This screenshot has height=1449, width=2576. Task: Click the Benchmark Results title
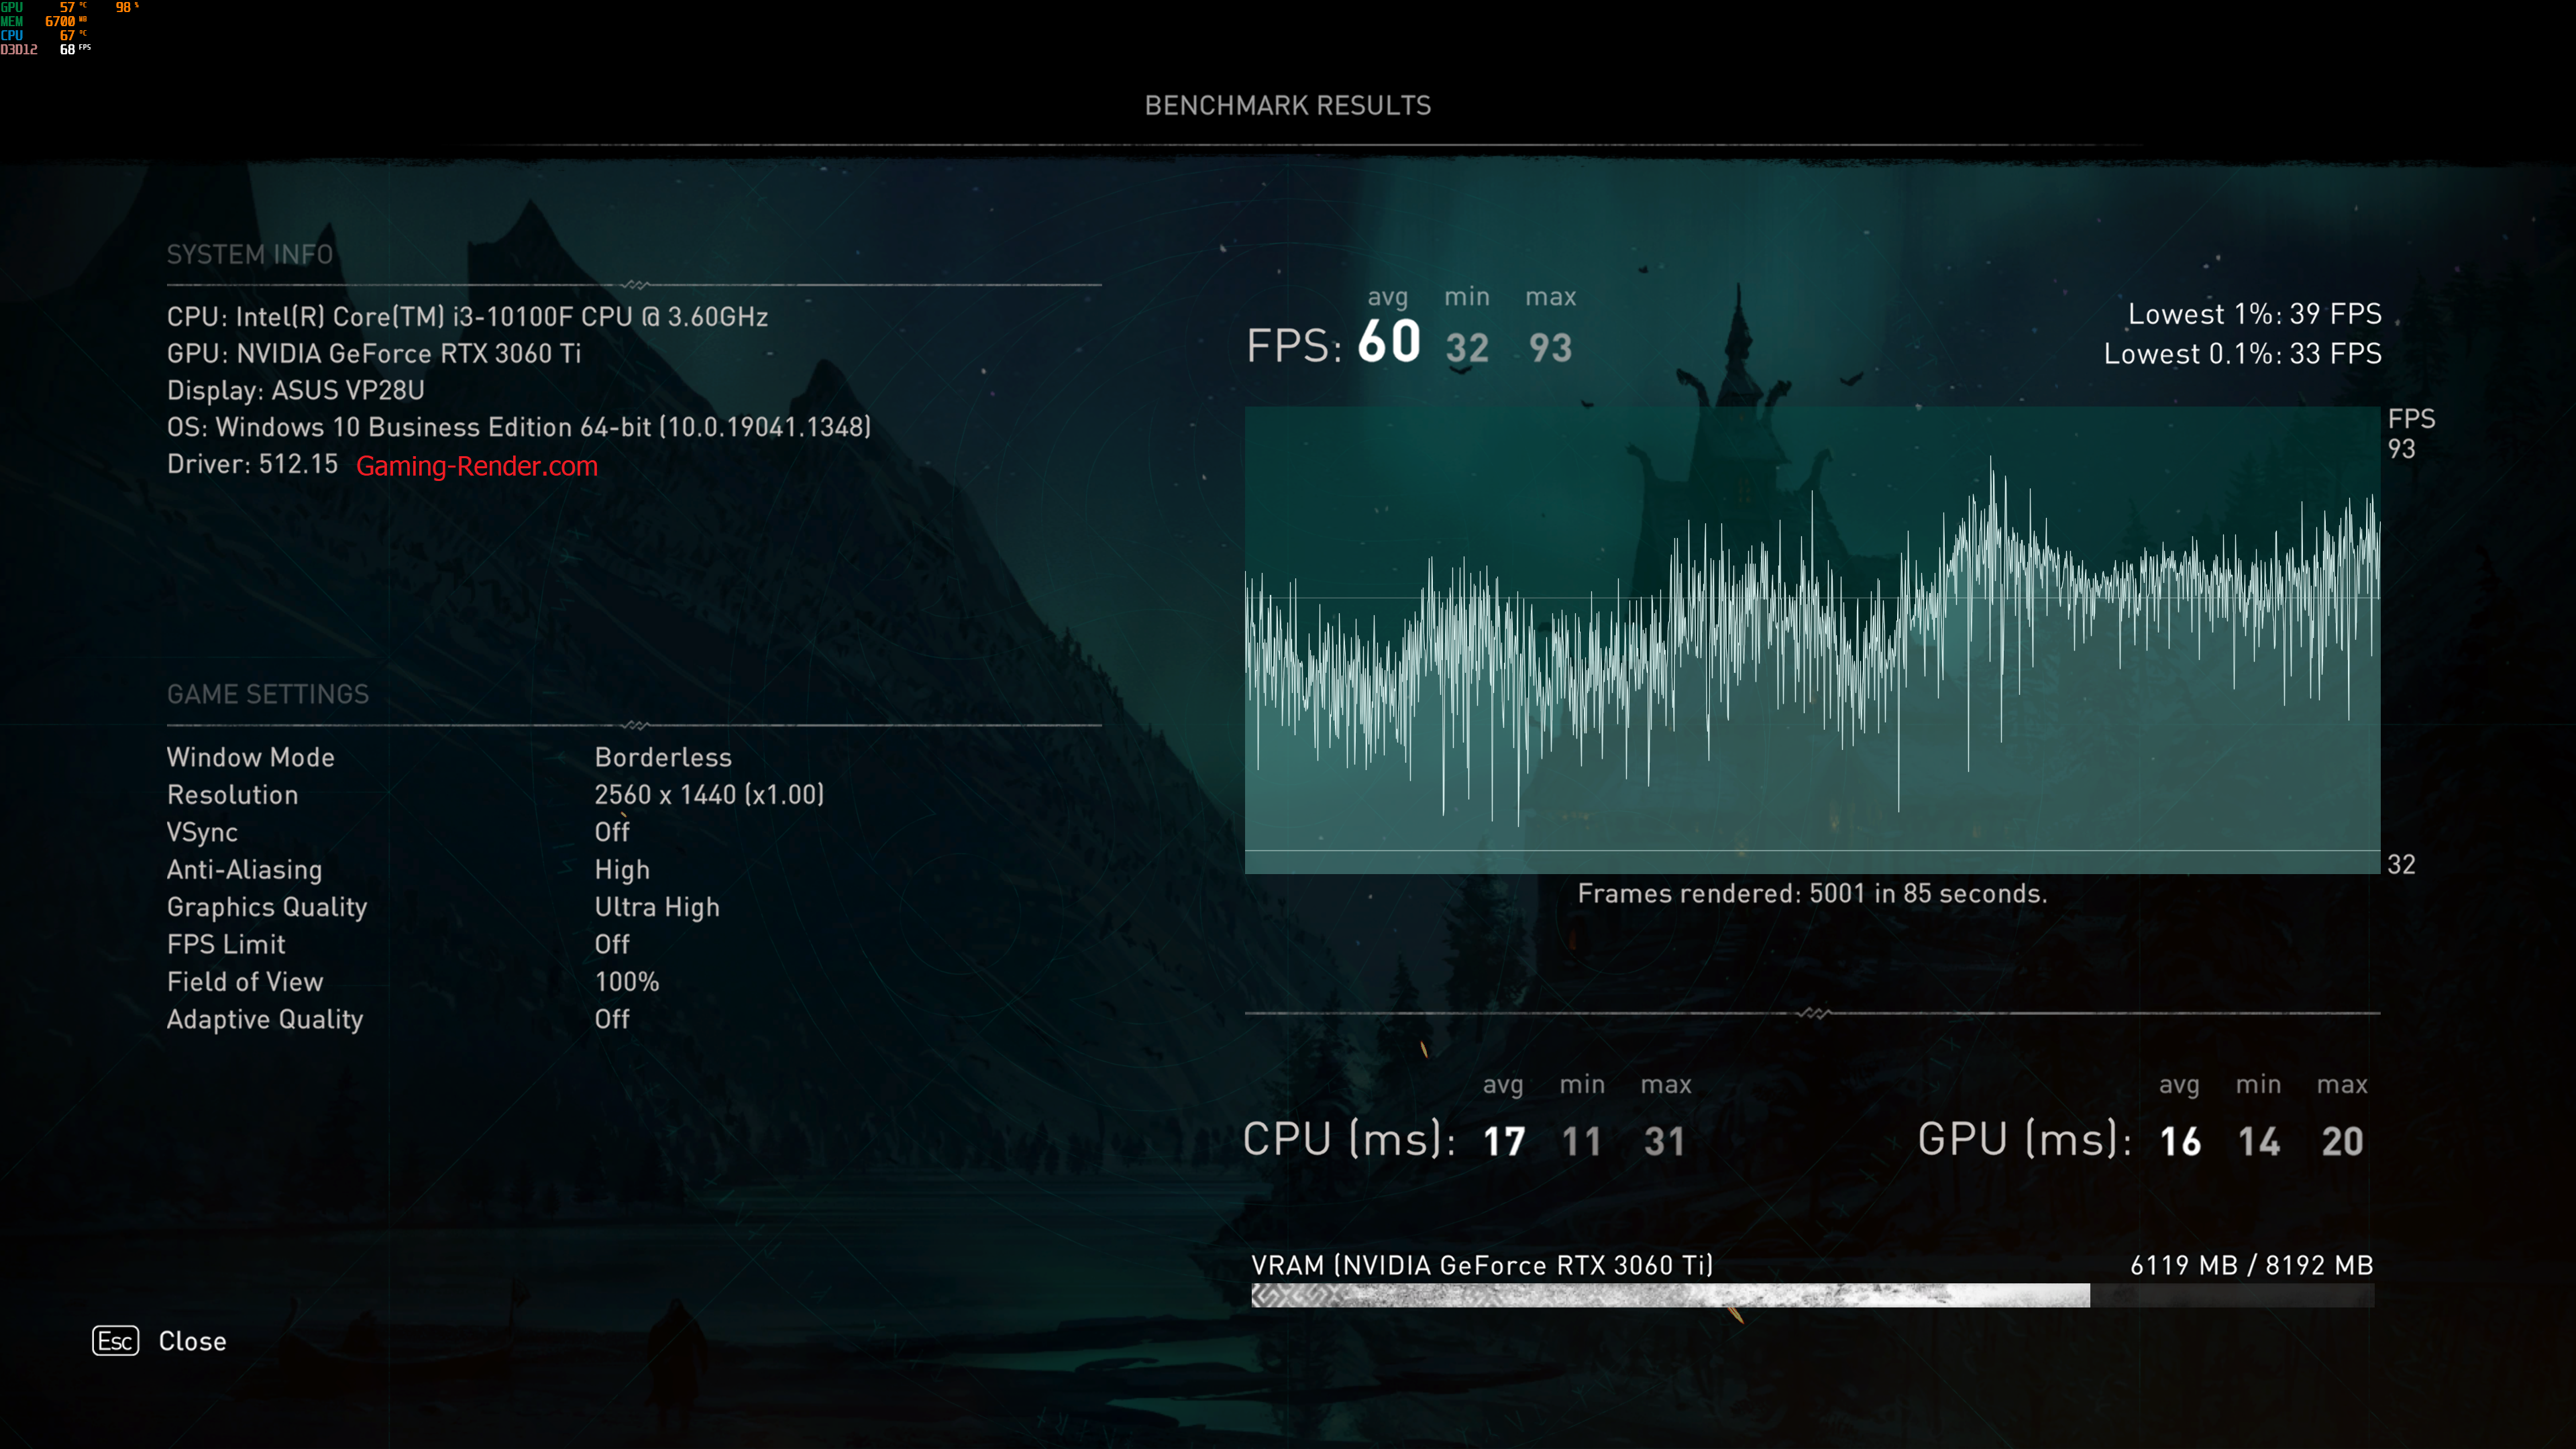(x=1287, y=106)
